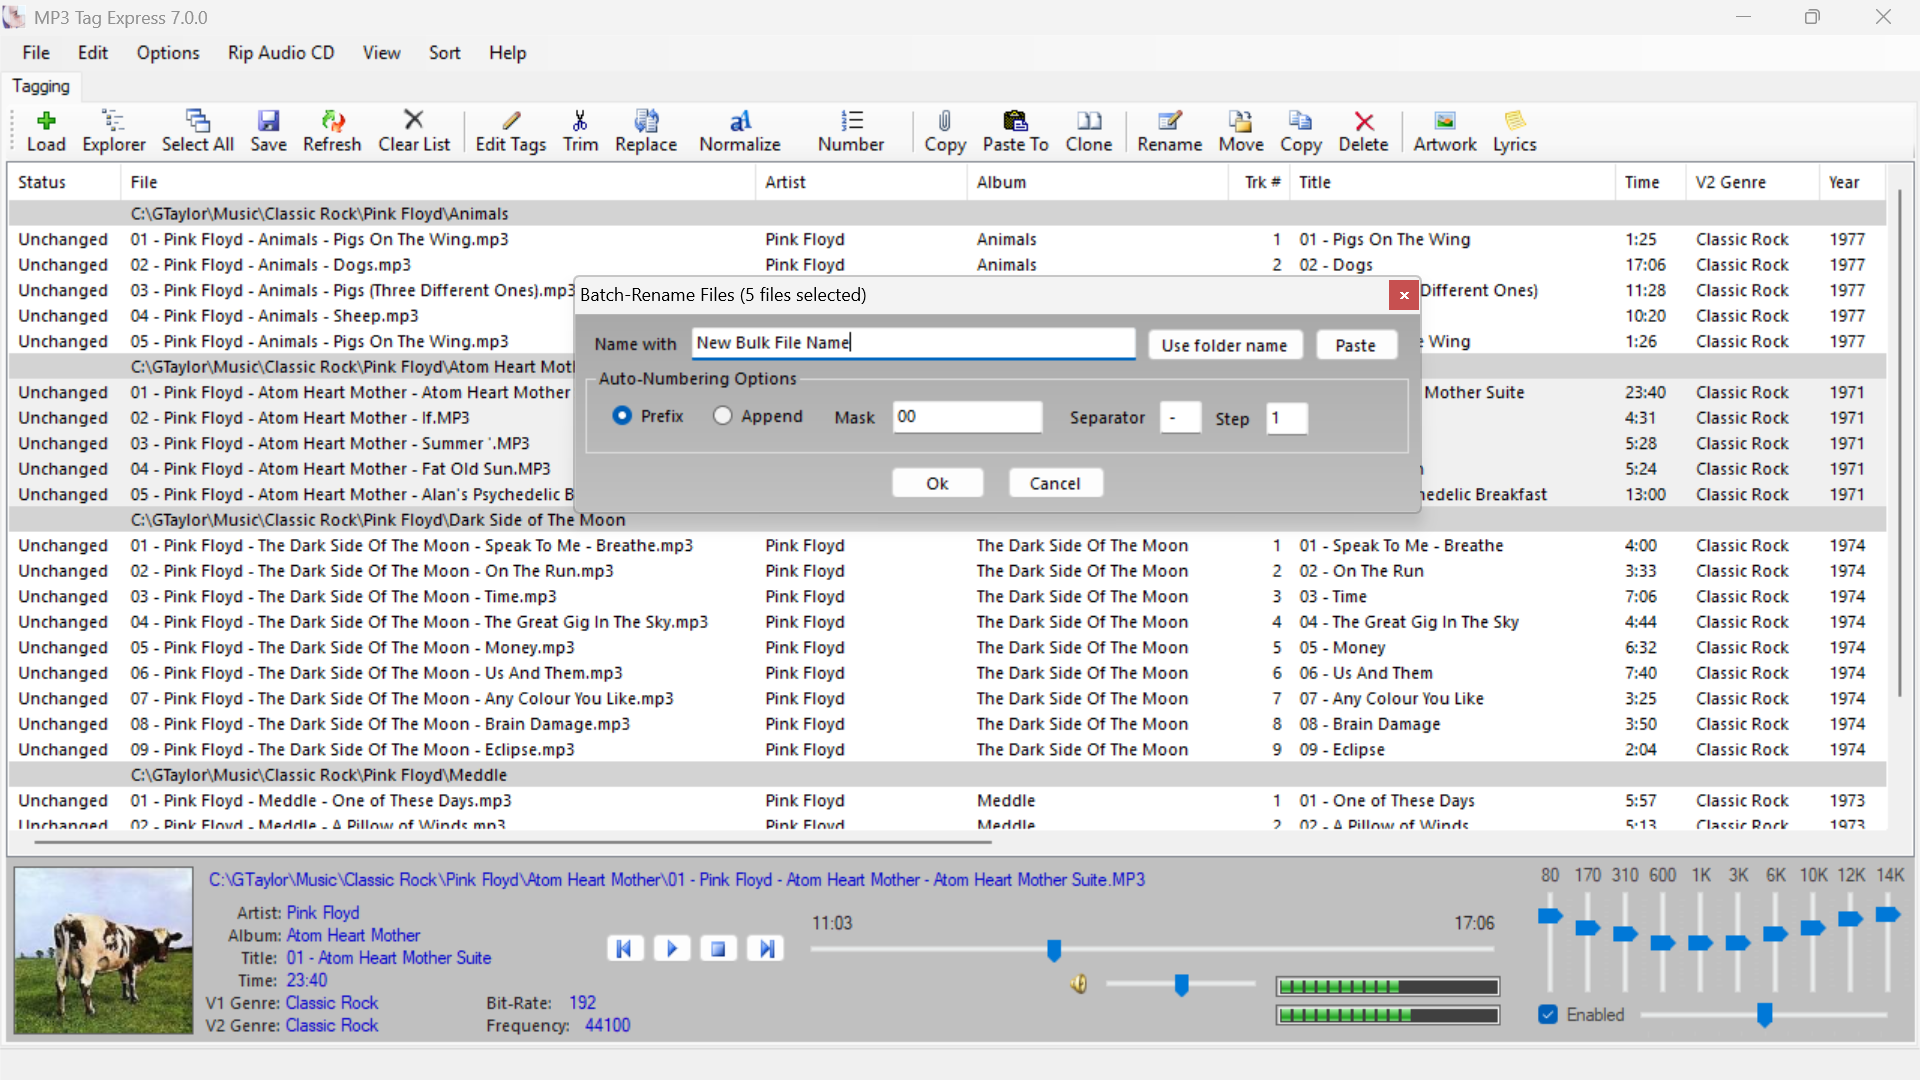Click the volume speaker icon
Screen dimensions: 1920x1080
[1079, 985]
